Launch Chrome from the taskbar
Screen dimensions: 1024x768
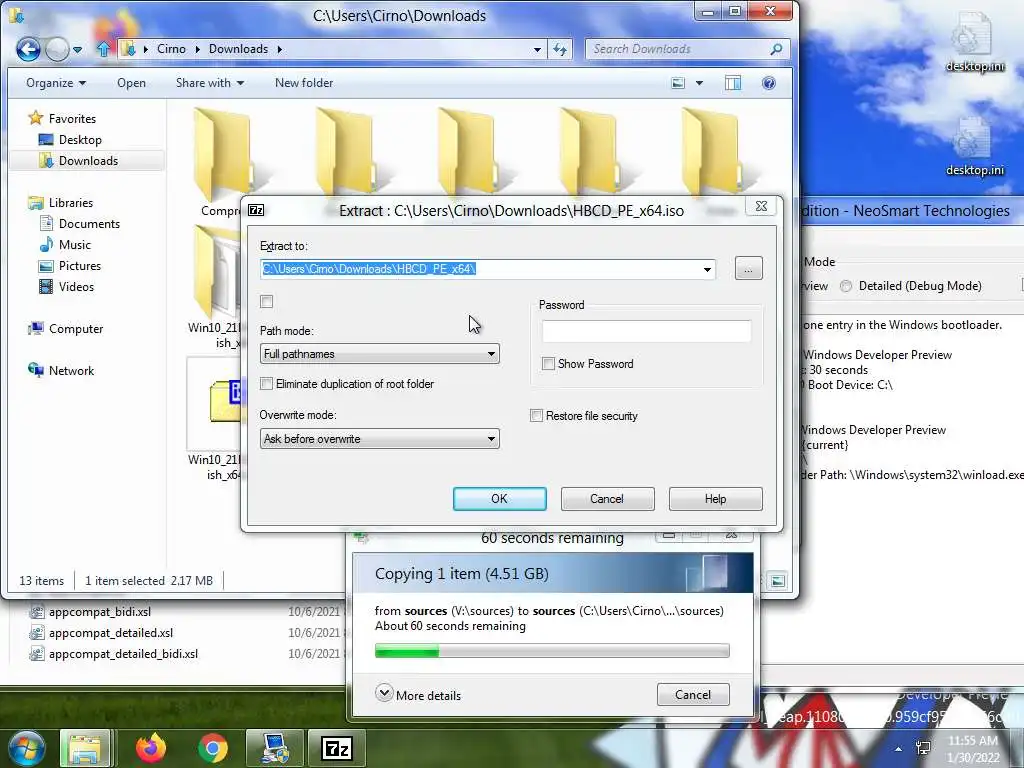212,748
